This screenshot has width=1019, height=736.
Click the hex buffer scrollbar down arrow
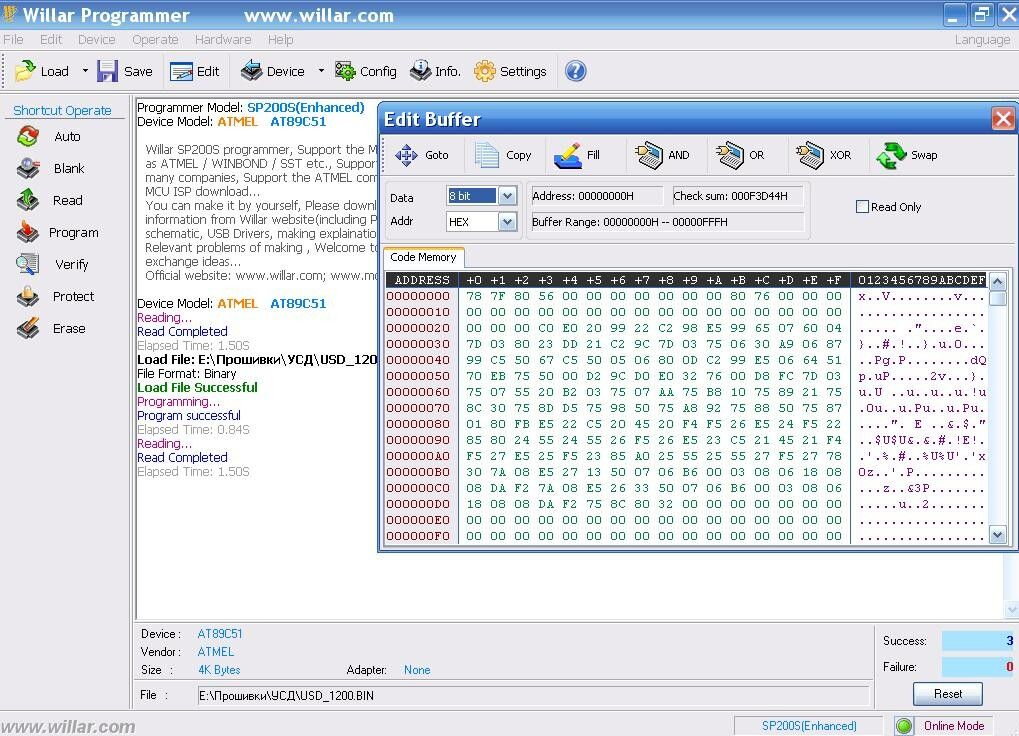(x=997, y=535)
